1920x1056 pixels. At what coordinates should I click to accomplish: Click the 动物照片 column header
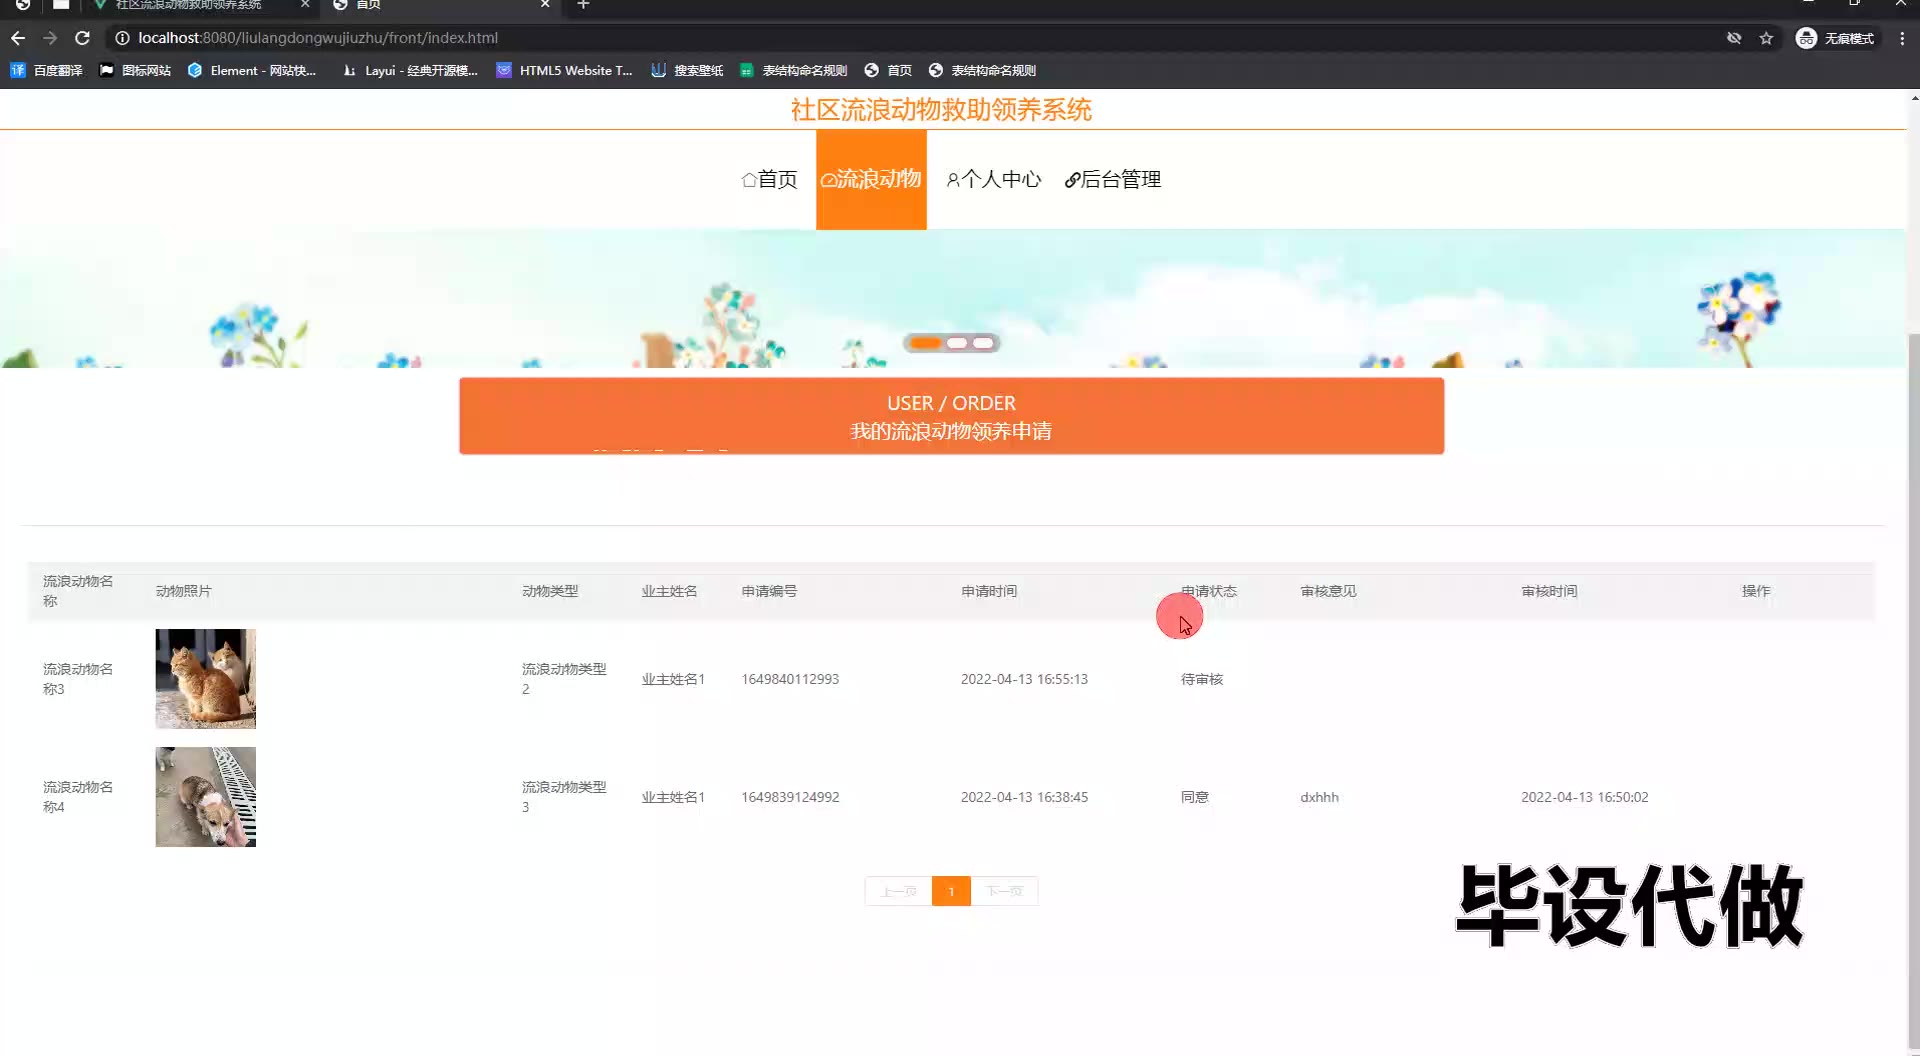pyautogui.click(x=184, y=591)
